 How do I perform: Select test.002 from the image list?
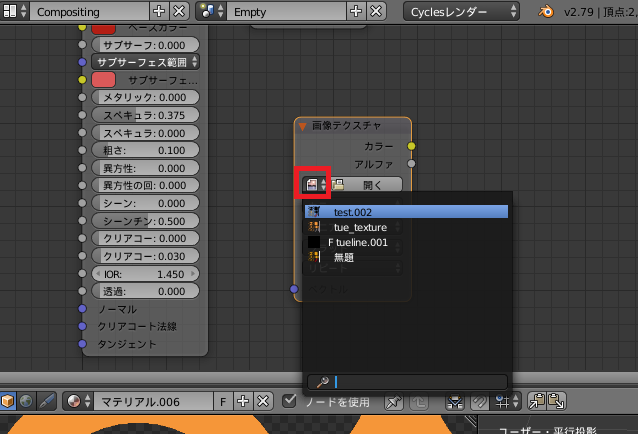tap(406, 212)
